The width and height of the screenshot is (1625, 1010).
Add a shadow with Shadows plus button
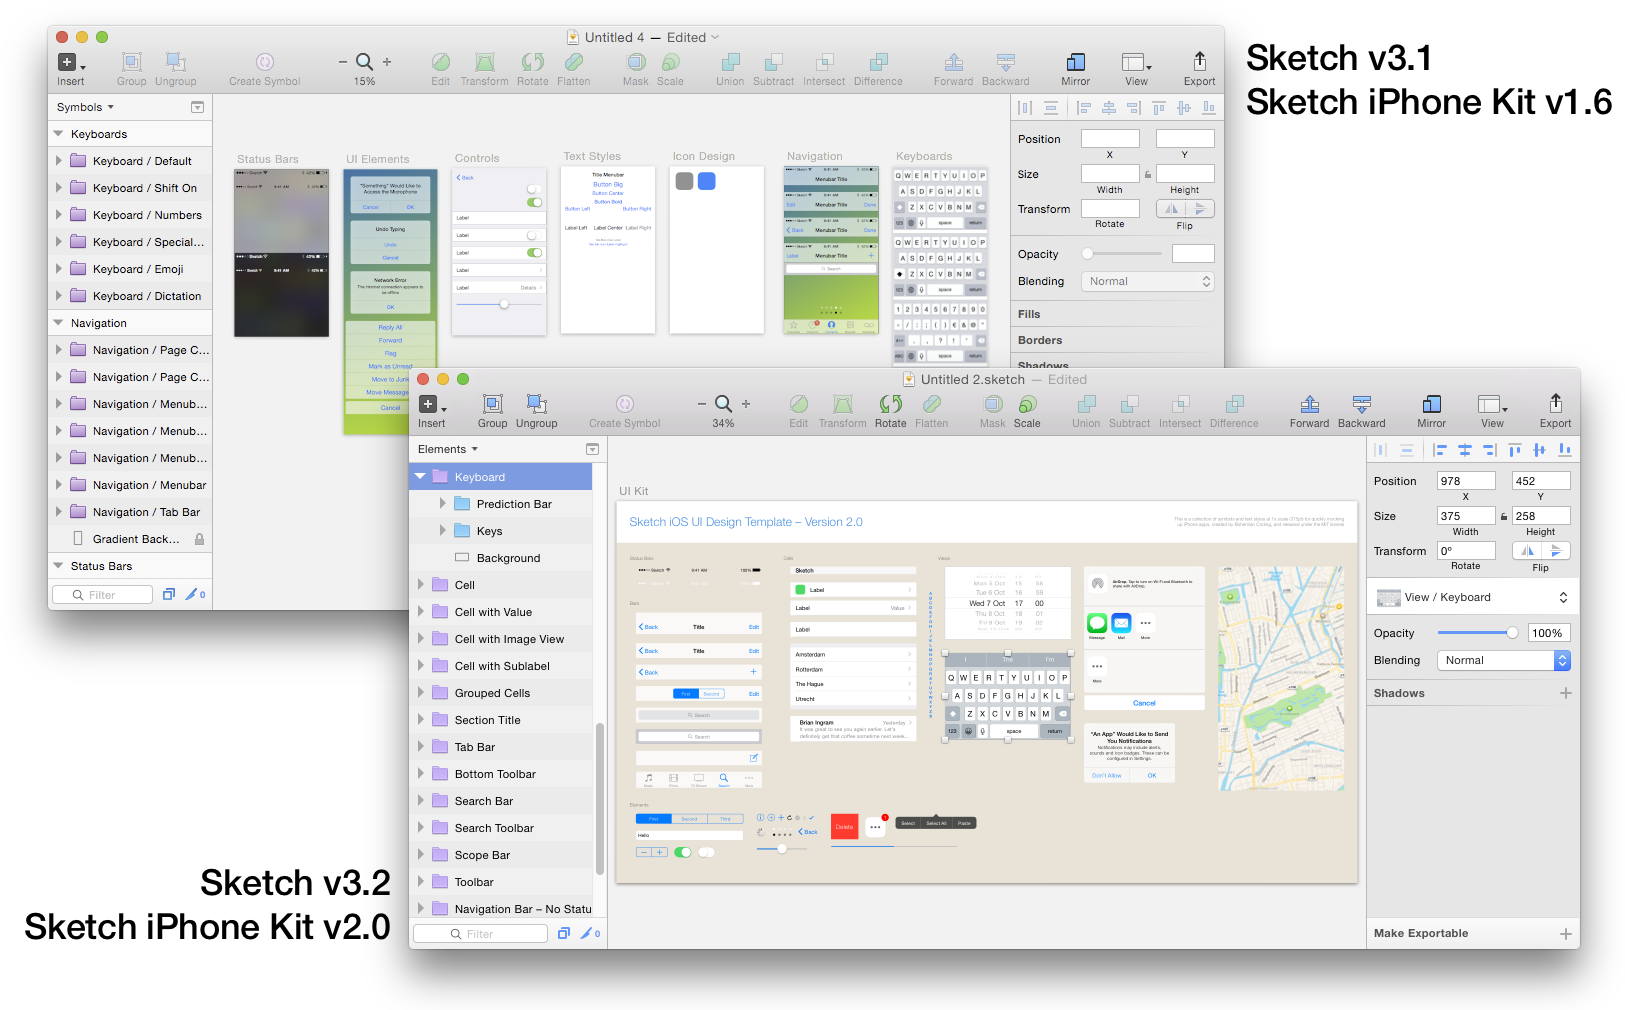(1565, 693)
